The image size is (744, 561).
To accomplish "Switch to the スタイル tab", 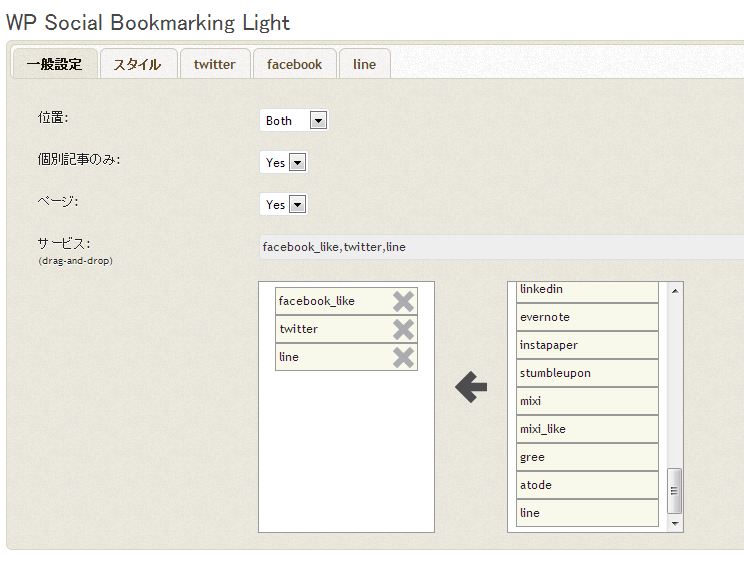I will tap(138, 64).
